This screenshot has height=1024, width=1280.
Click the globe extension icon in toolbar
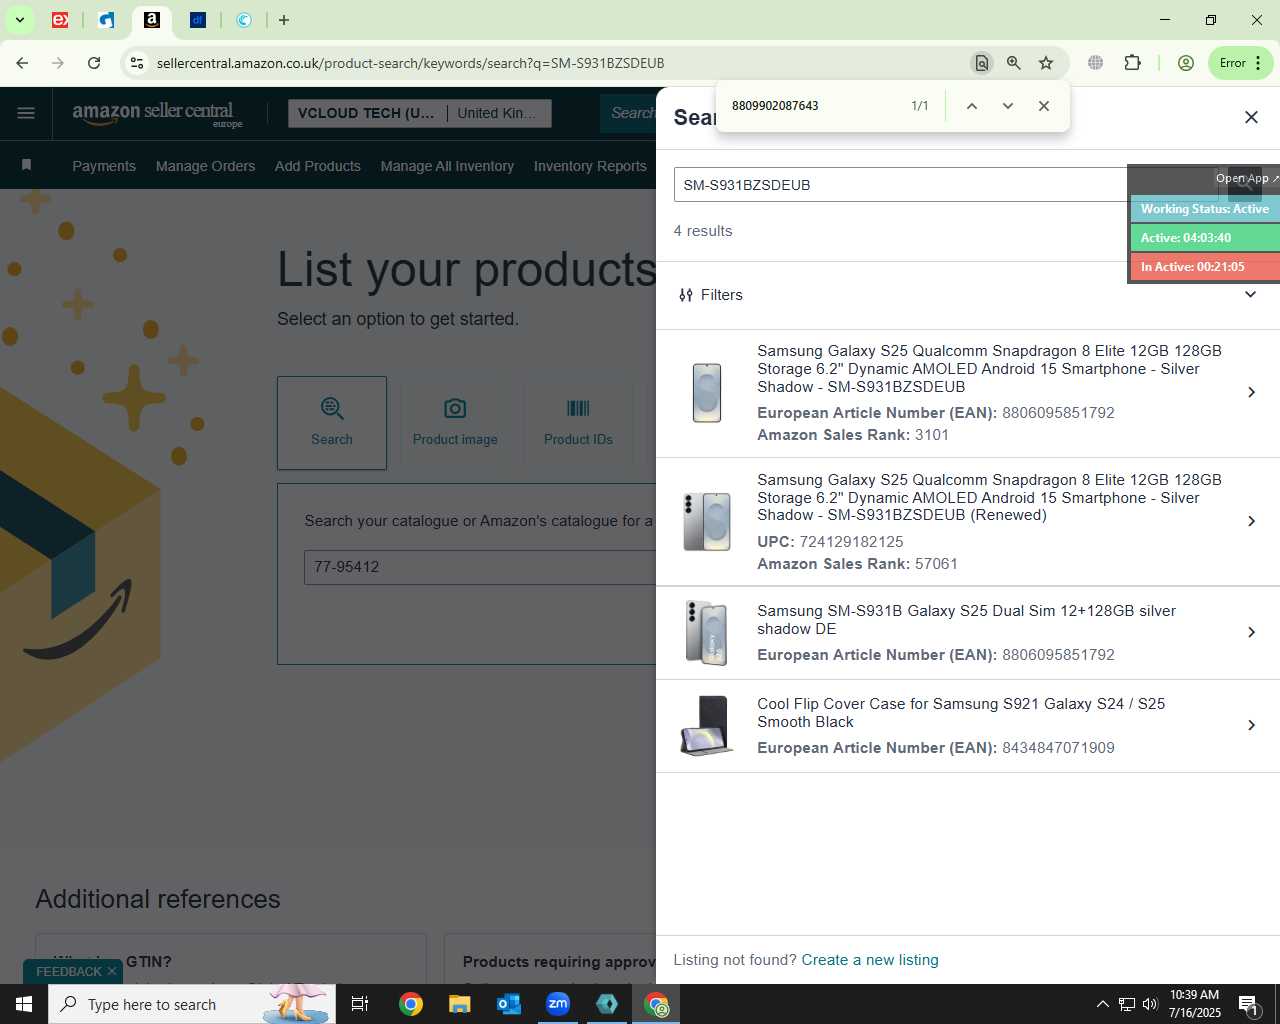pos(1096,63)
